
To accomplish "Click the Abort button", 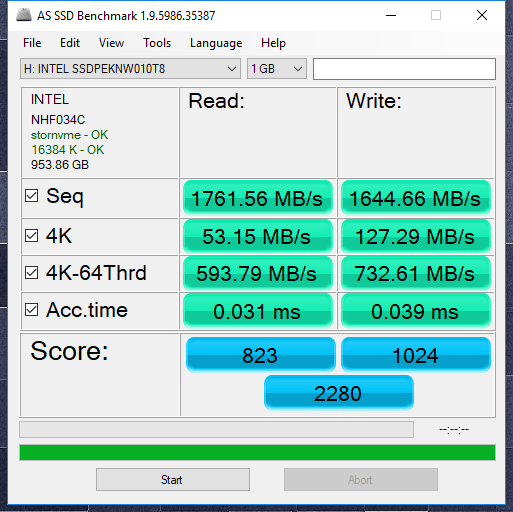I will pos(361,480).
